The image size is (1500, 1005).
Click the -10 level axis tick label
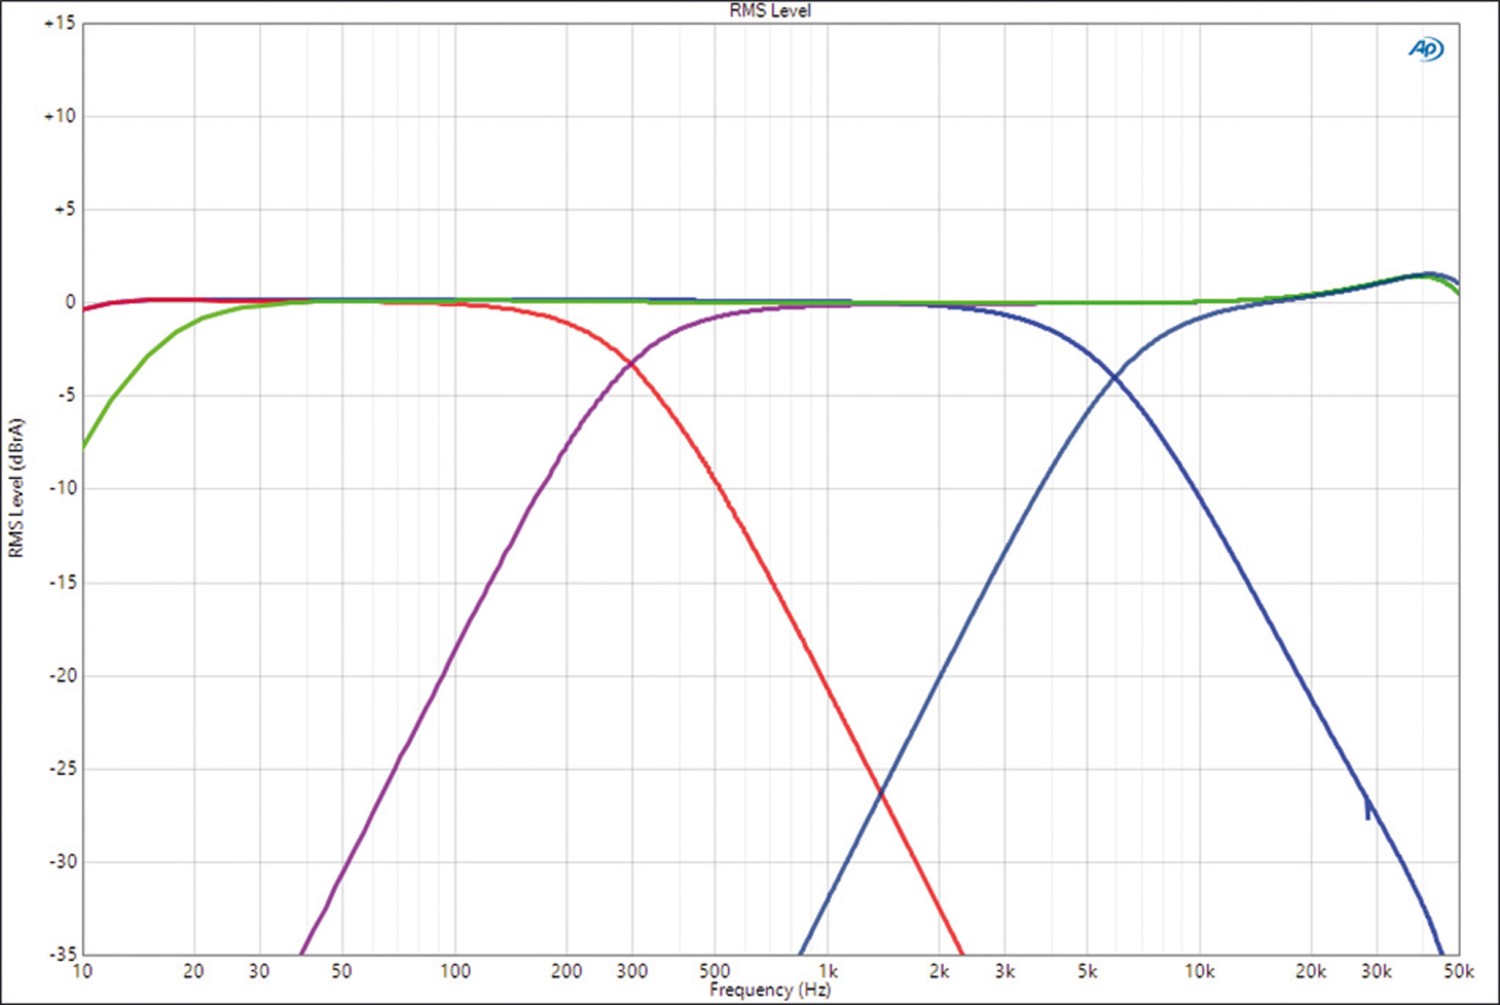pyautogui.click(x=62, y=488)
